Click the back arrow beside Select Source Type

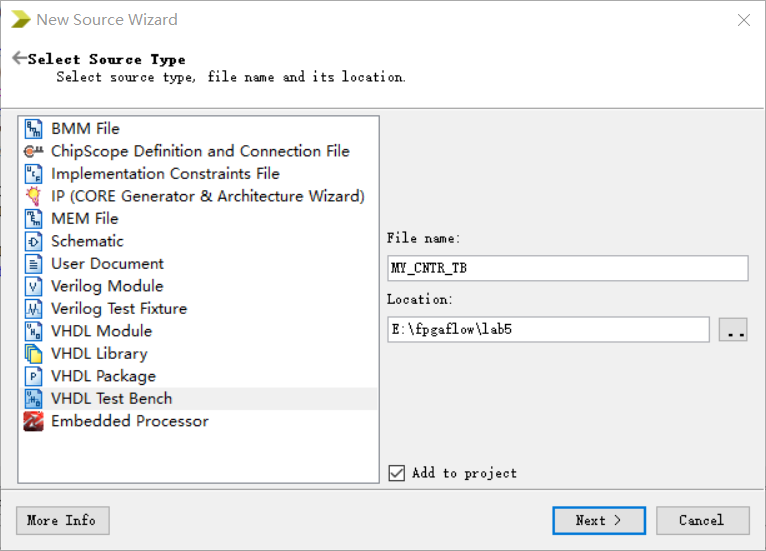coord(19,59)
